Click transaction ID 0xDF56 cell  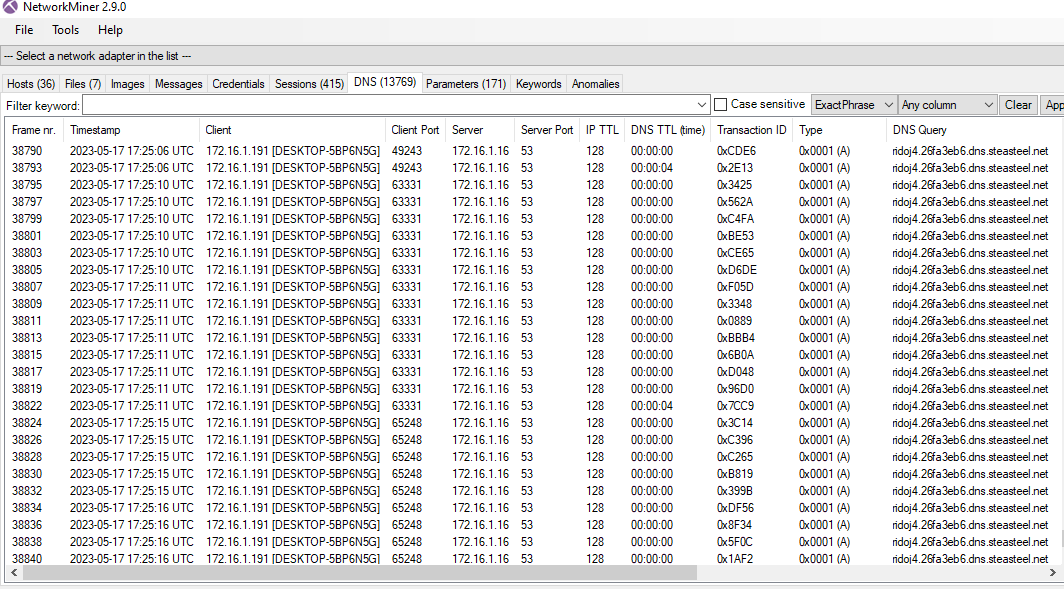[736, 508]
